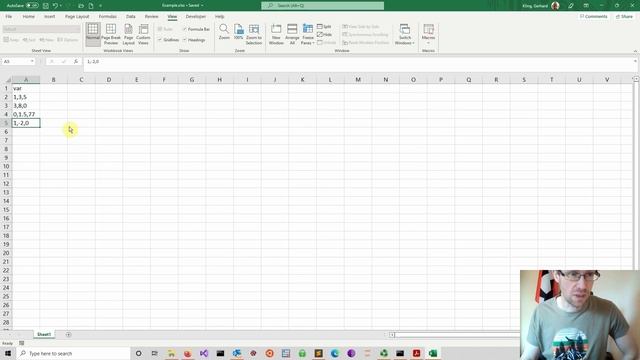640x360 pixels.
Task: Switch to Page Break Preview
Action: (x=111, y=34)
